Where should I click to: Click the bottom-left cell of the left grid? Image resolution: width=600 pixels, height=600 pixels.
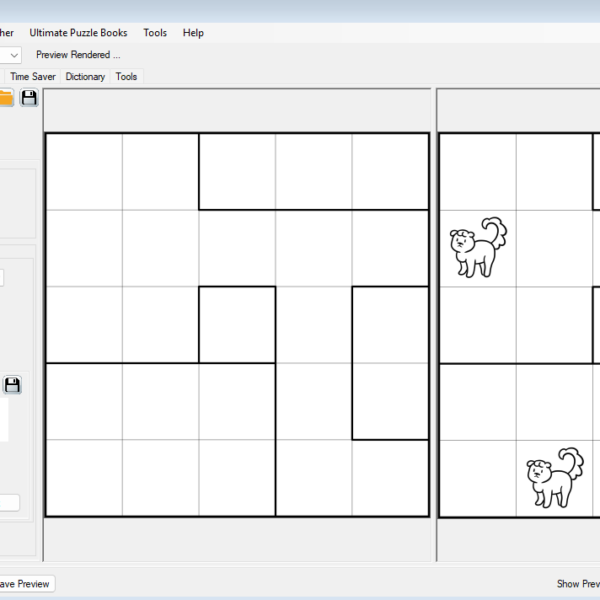click(x=84, y=478)
